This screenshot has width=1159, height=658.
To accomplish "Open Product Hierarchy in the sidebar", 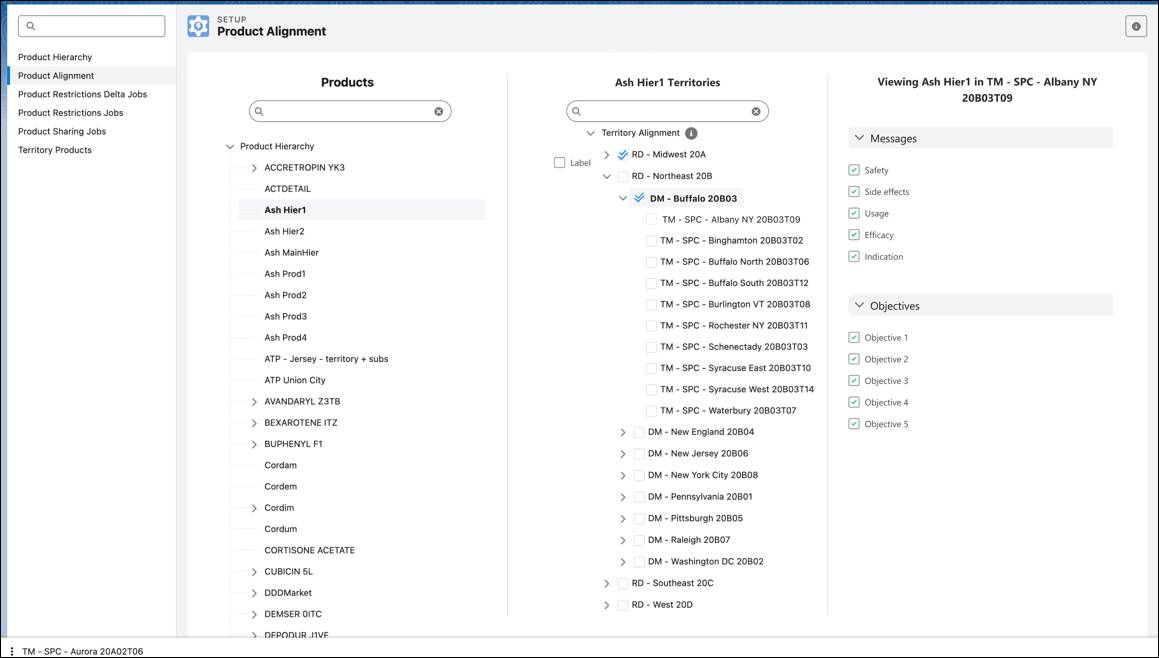I will 55,57.
